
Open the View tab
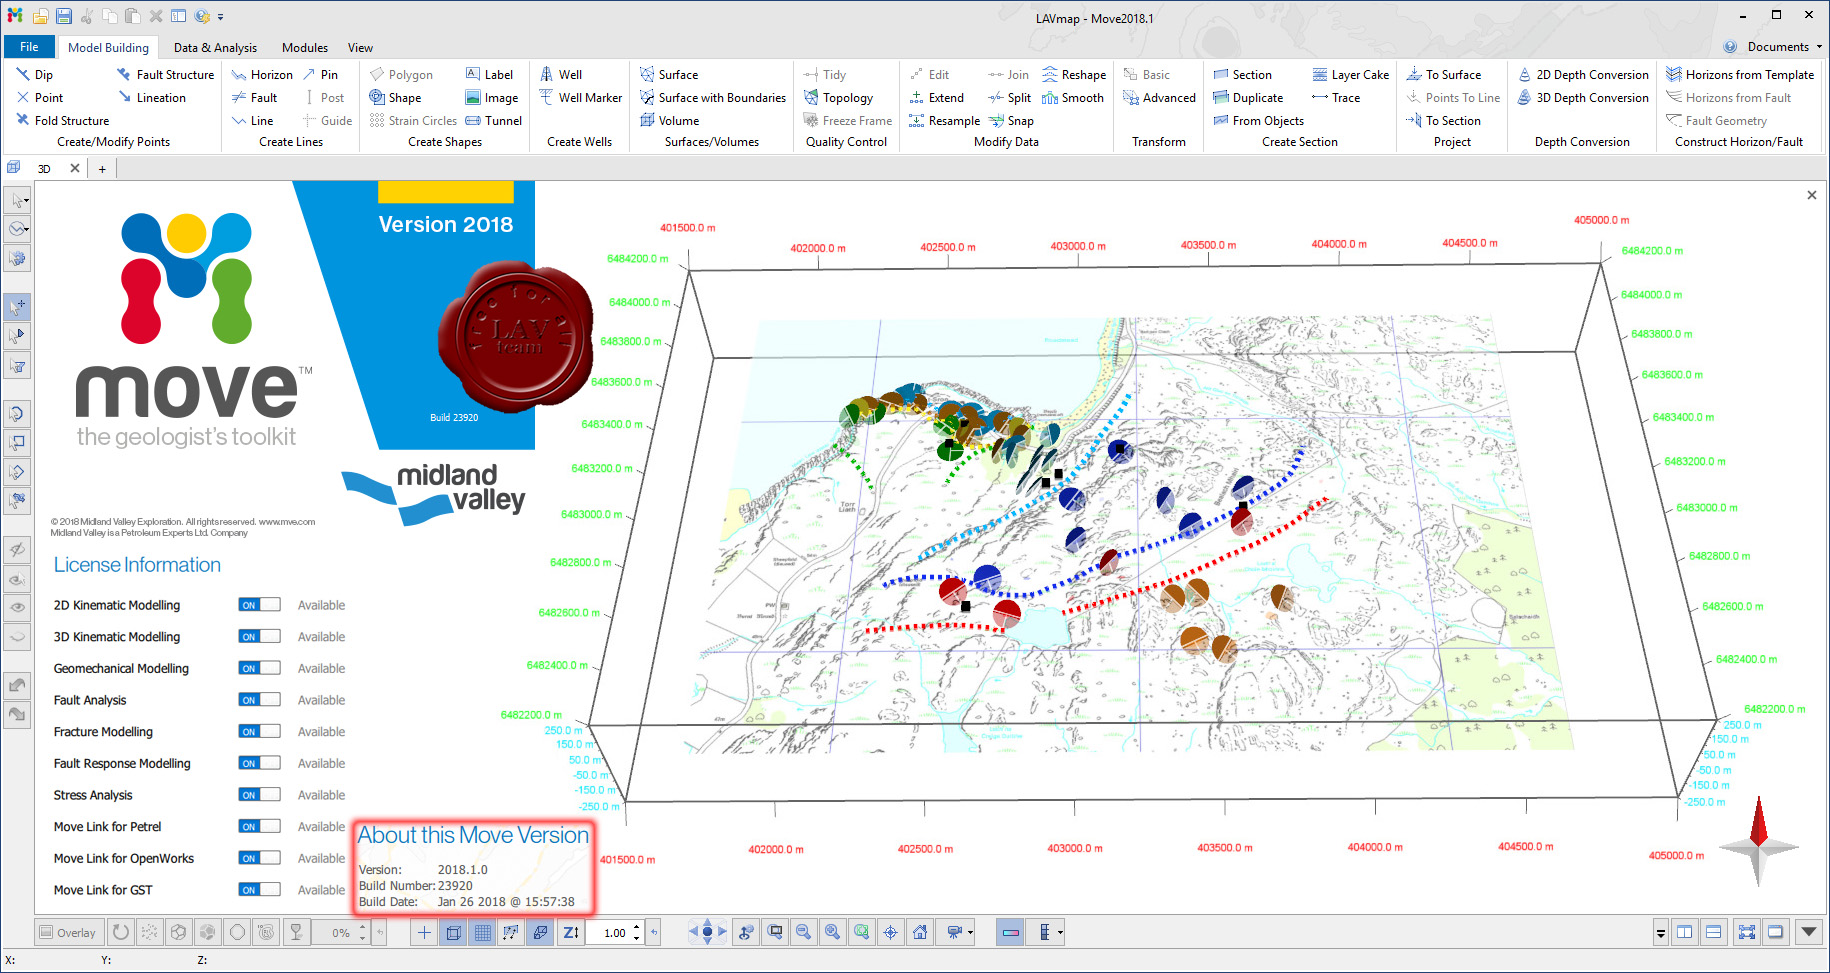coord(360,47)
